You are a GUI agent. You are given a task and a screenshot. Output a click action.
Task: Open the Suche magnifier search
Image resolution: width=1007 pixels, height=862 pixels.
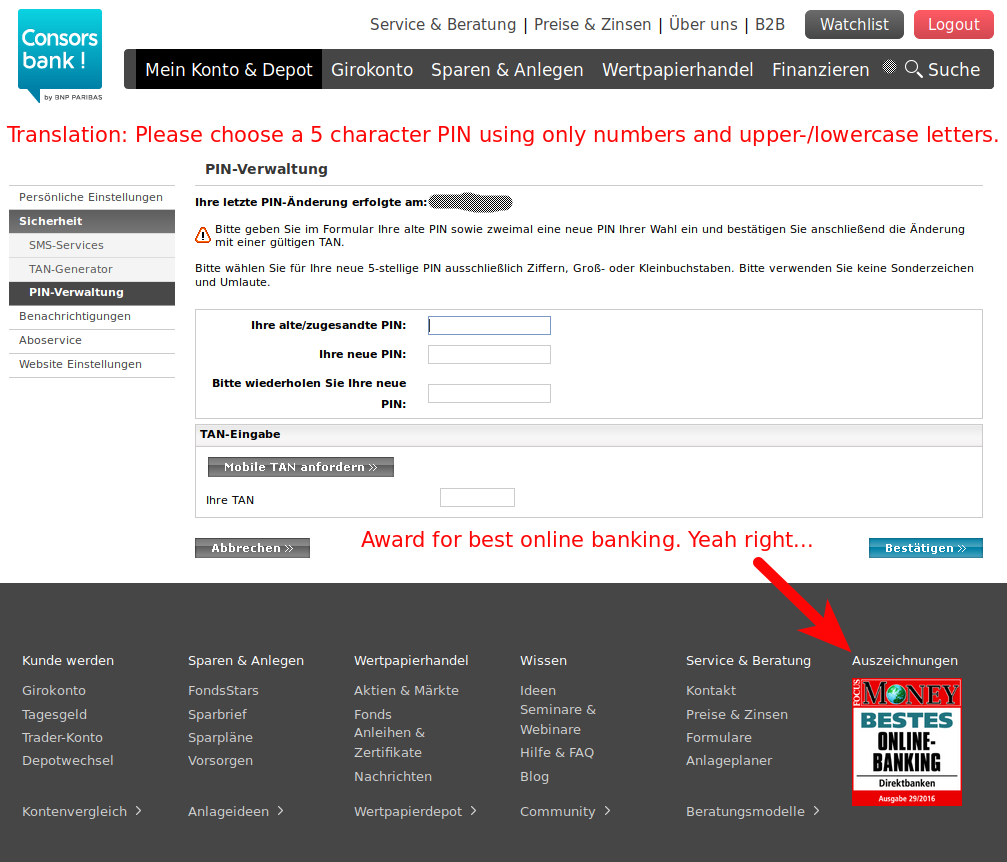(x=941, y=70)
